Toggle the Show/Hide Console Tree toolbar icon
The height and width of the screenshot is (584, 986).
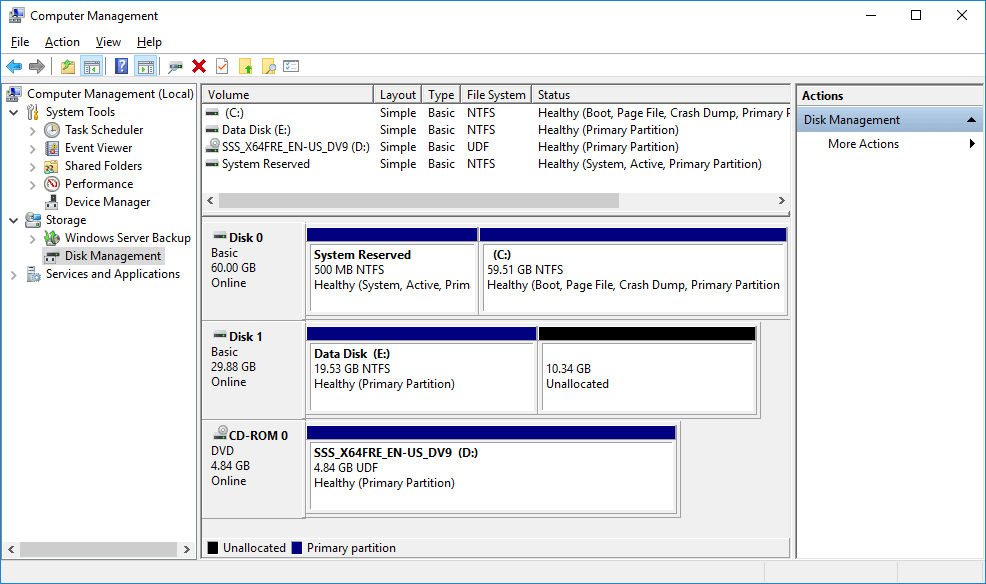click(92, 66)
